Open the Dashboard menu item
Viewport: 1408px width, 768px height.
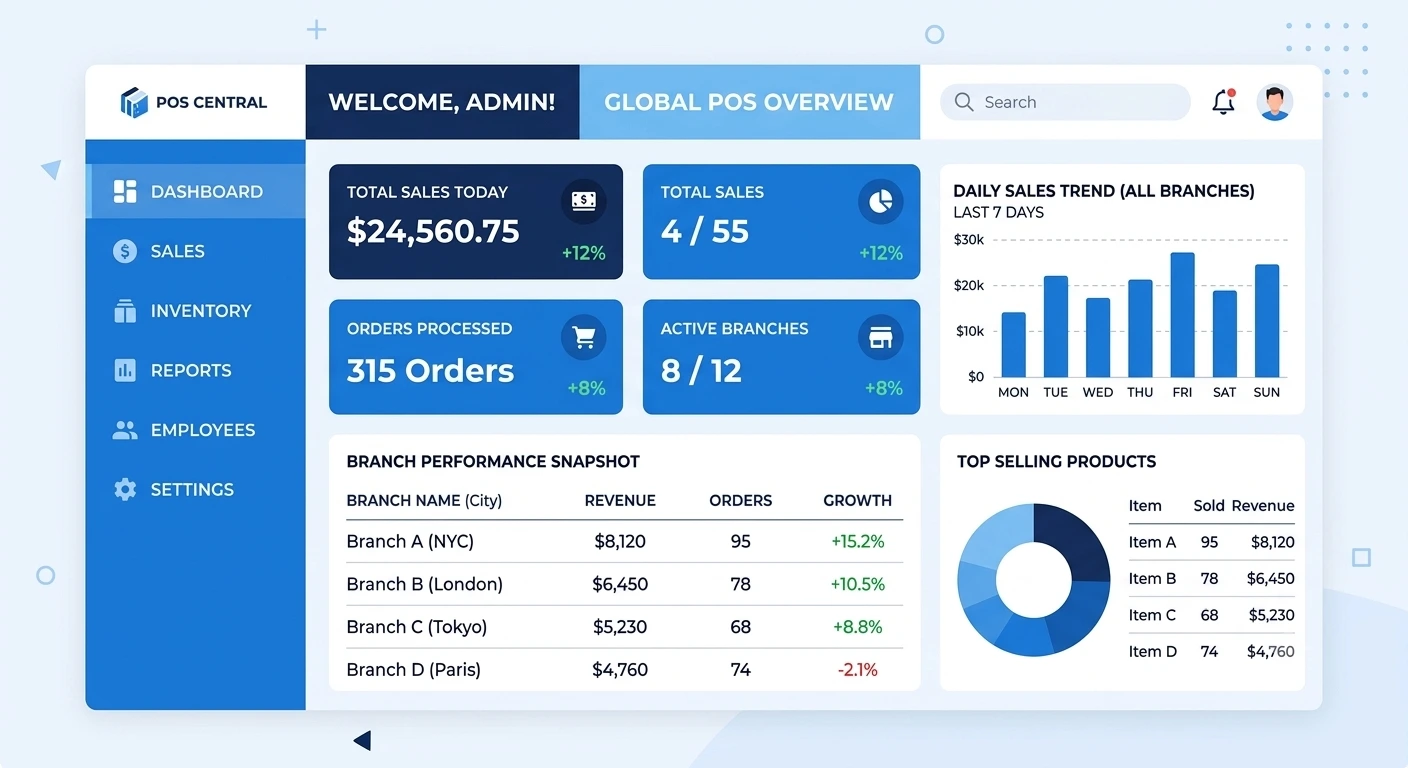[196, 192]
